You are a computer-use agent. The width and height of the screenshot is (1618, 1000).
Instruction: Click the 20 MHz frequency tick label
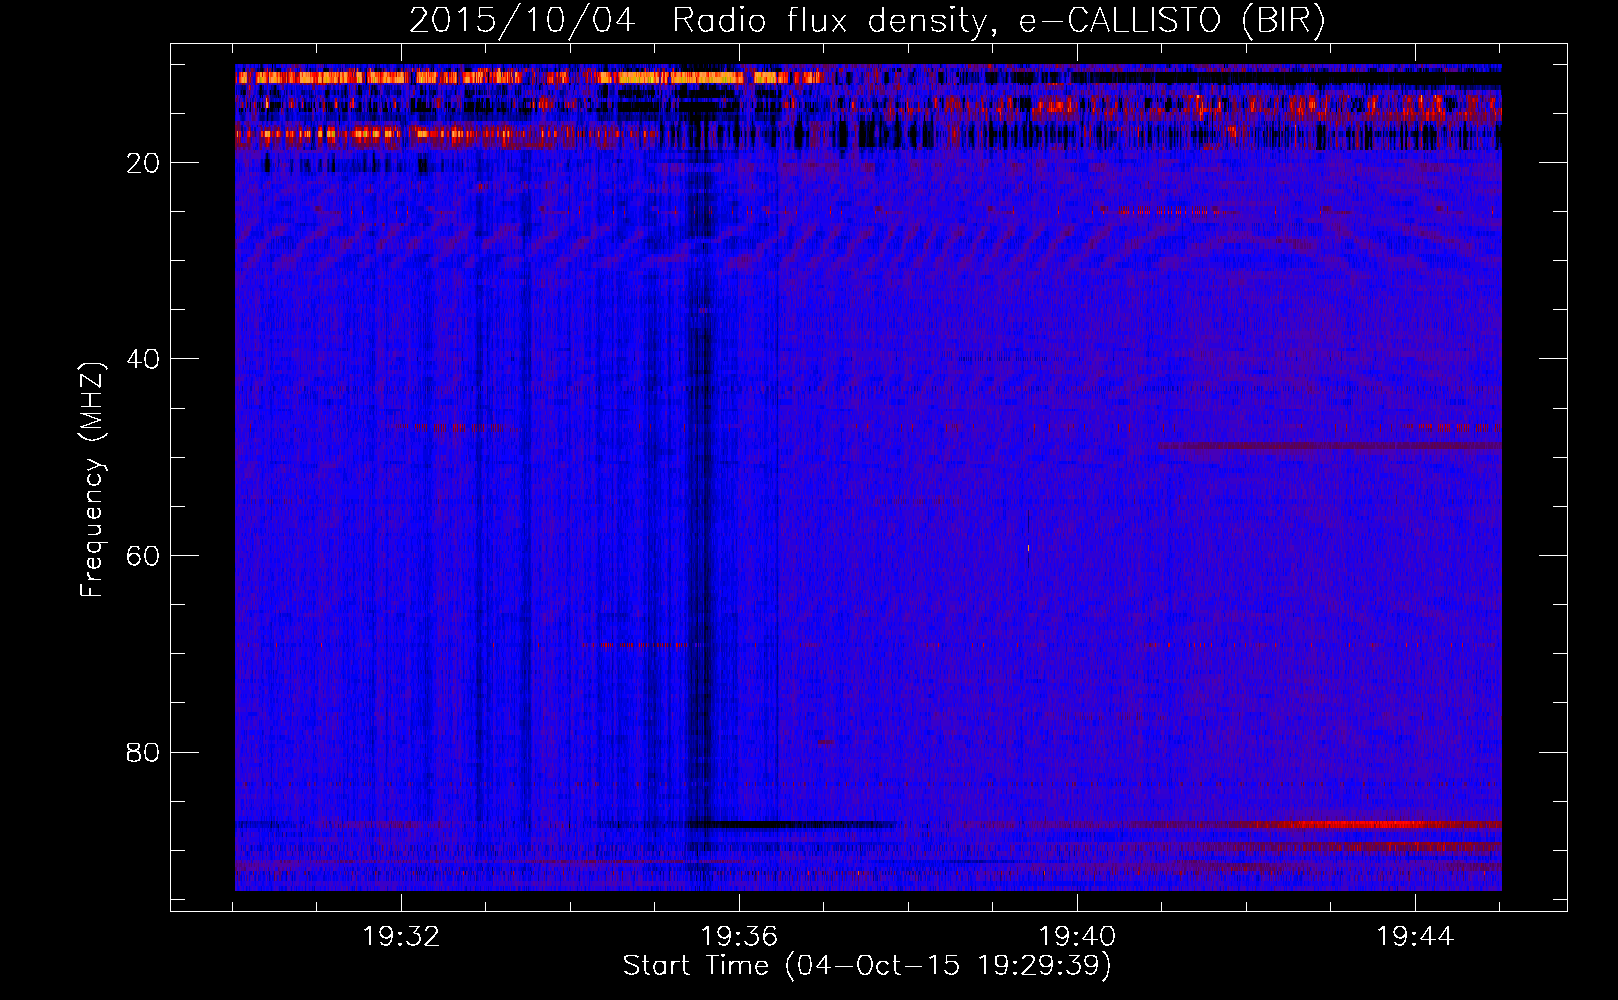coord(143,163)
